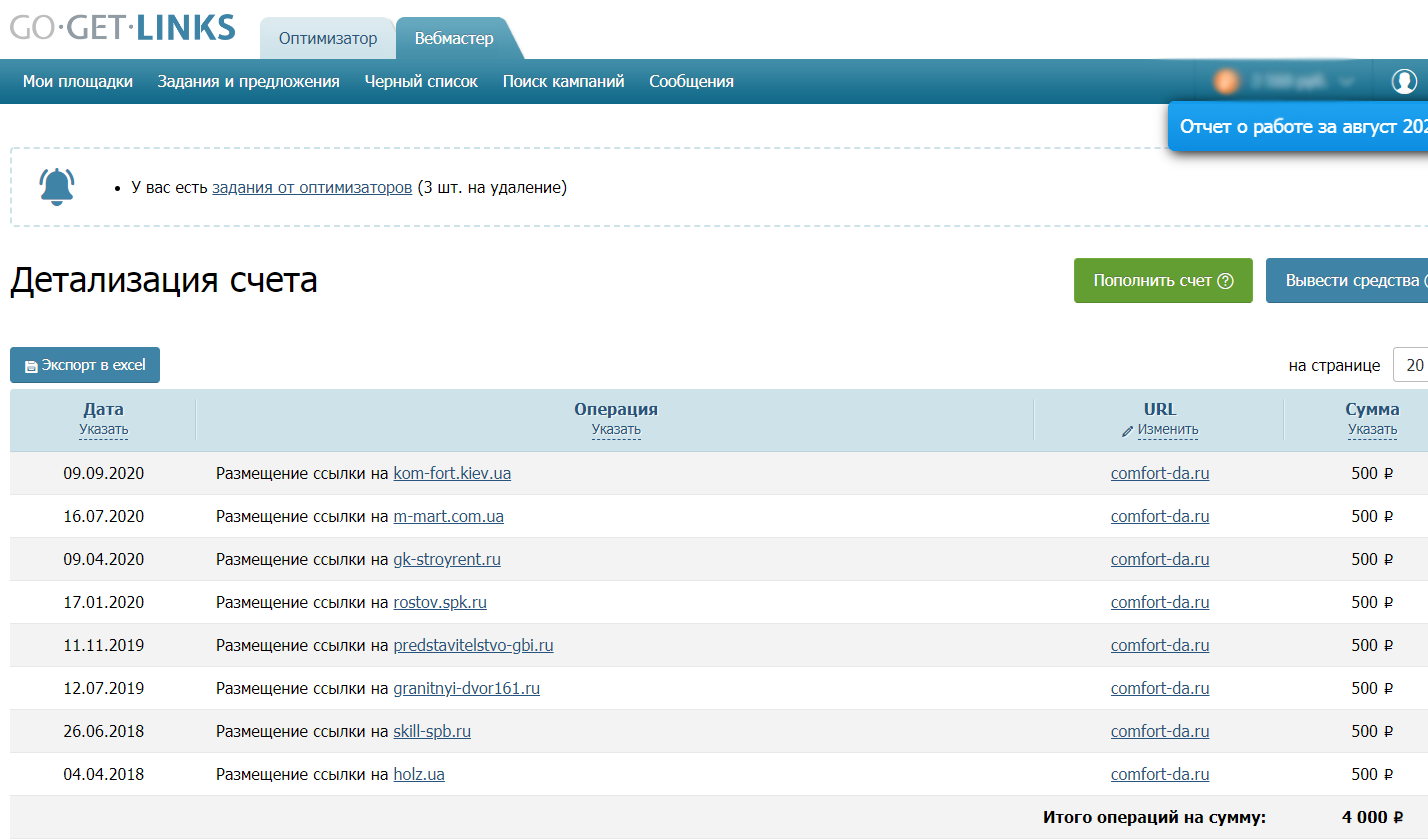This screenshot has width=1428, height=840.
Task: Click the Сумма column header
Action: [x=1372, y=409]
